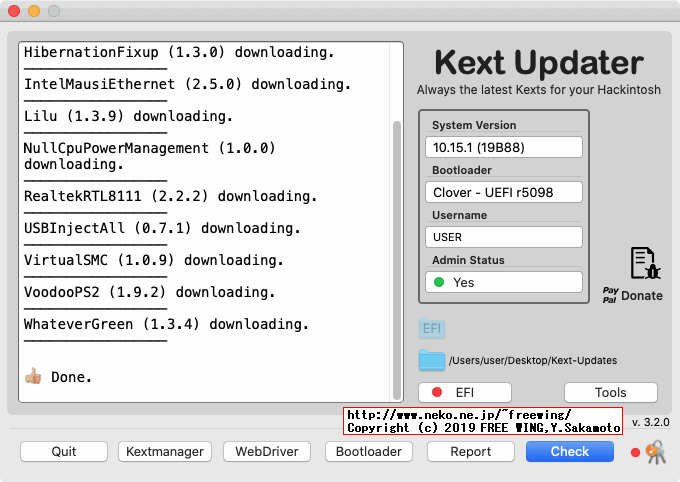Screen dimensions: 680x482
Task: Click the Report button
Action: coord(471,452)
